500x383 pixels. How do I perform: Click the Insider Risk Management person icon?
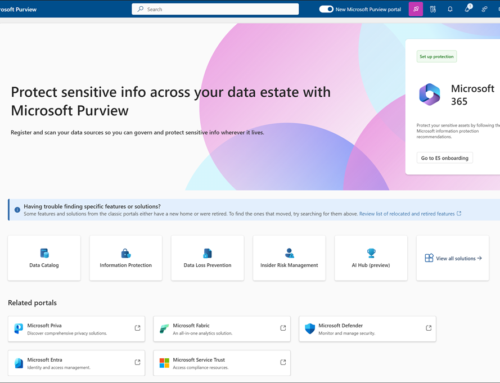[x=289, y=253]
